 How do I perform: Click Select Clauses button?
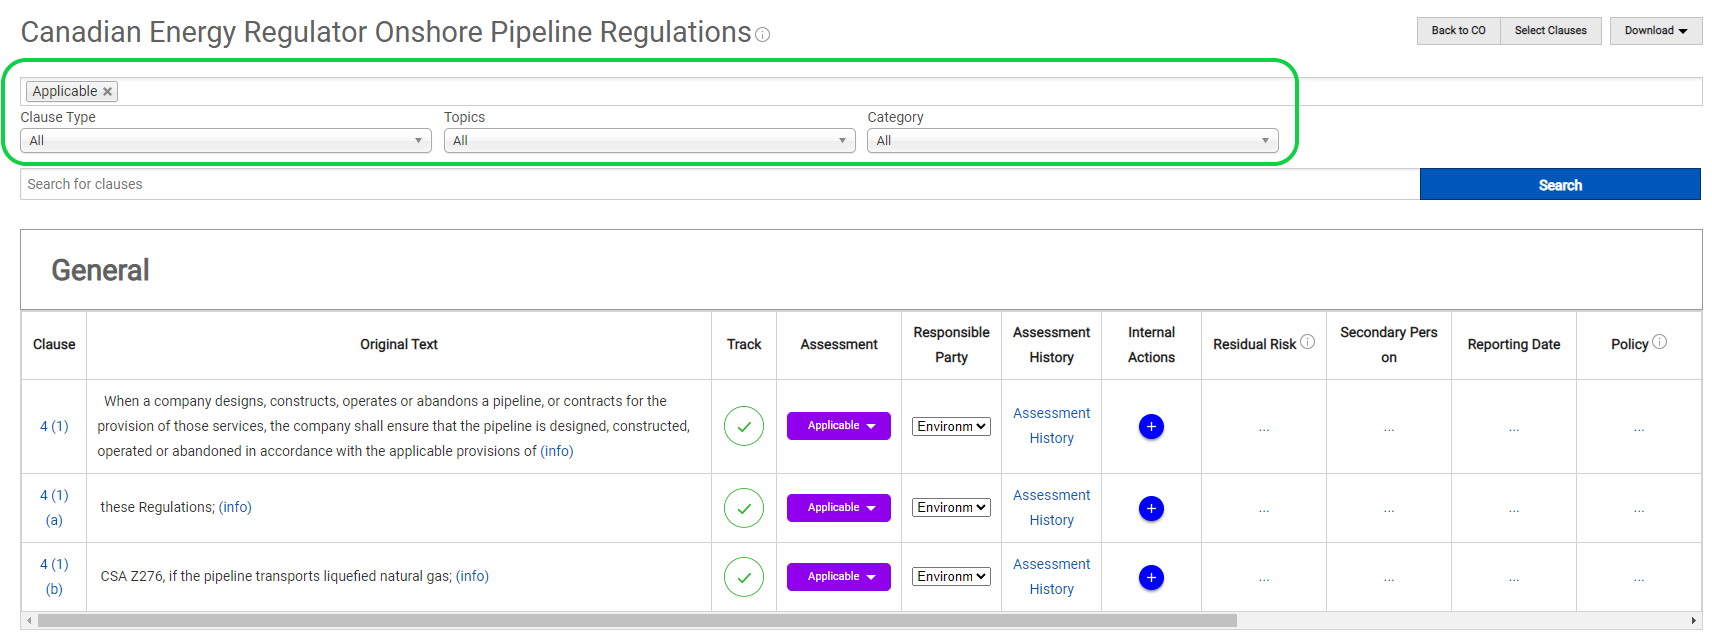pyautogui.click(x=1550, y=31)
